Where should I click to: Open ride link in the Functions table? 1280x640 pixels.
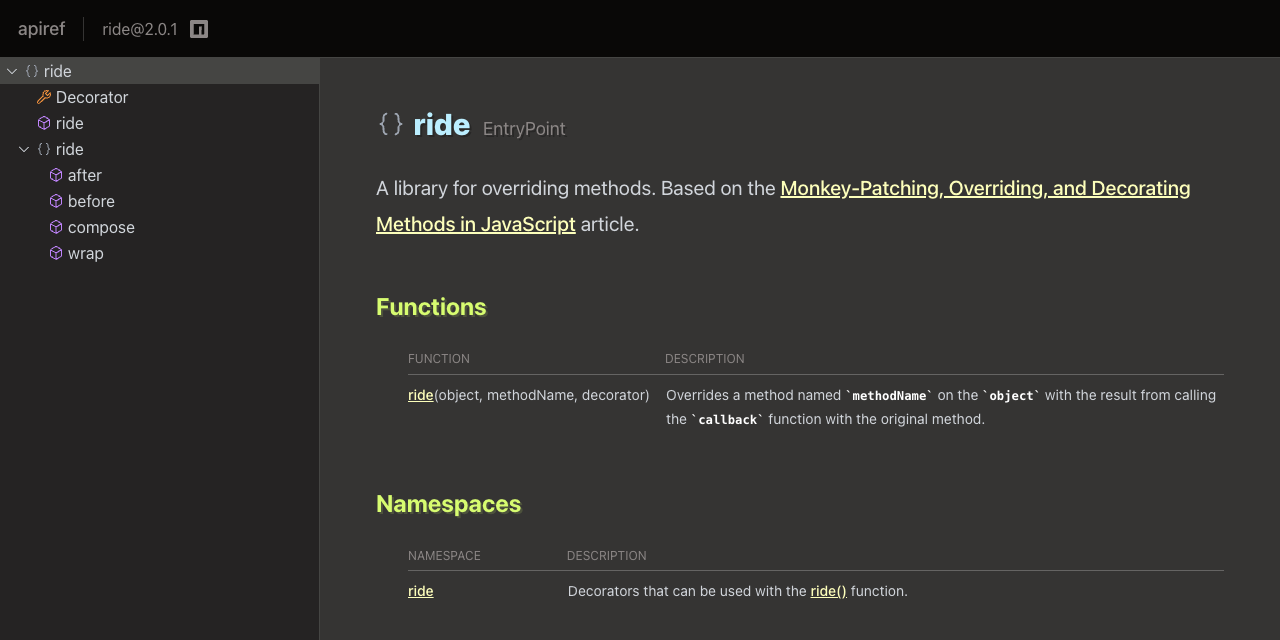421,395
